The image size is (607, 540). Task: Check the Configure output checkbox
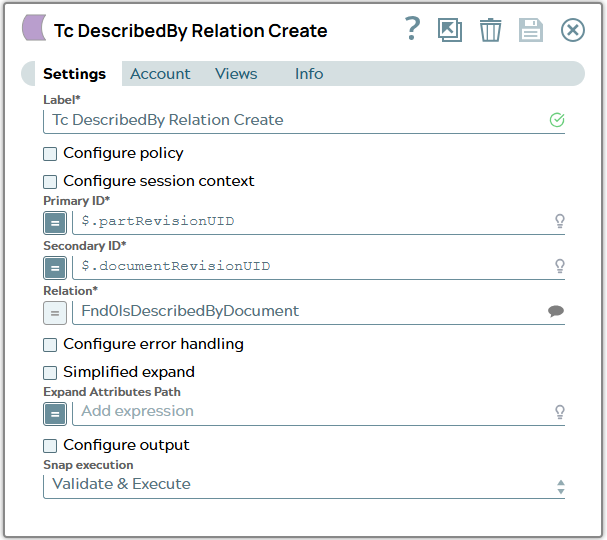50,446
